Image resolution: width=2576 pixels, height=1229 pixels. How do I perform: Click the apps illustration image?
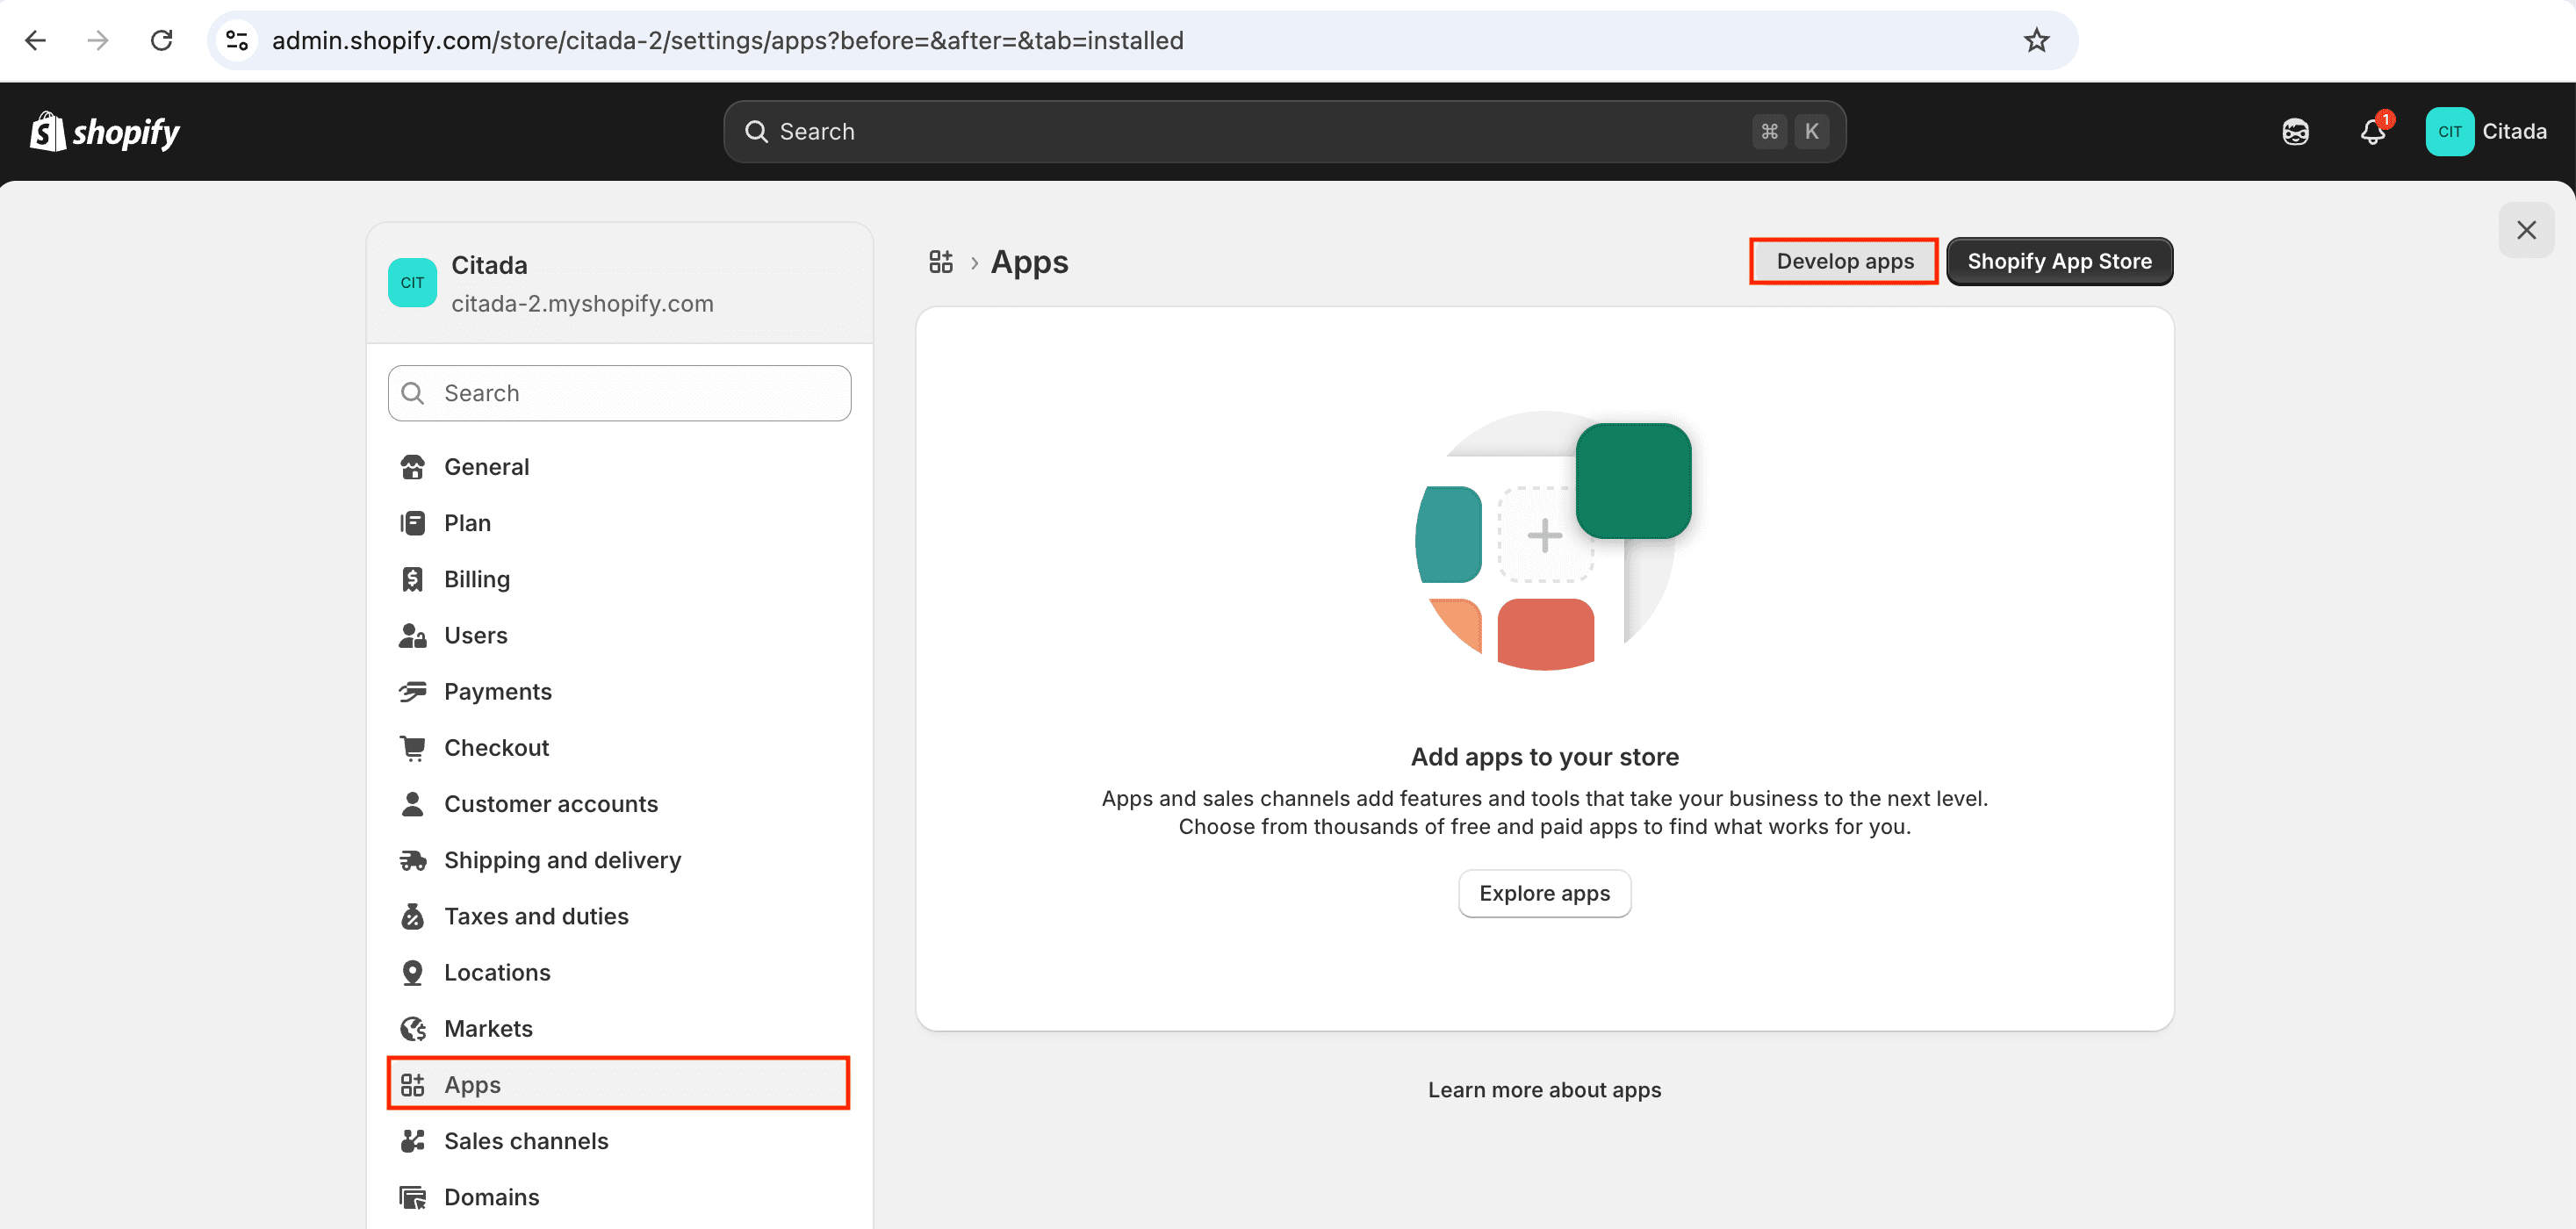pyautogui.click(x=1551, y=541)
